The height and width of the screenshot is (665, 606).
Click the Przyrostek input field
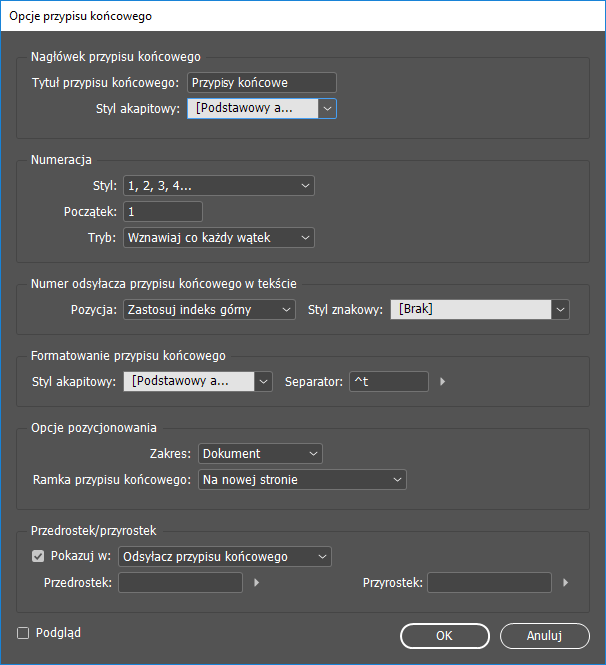(489, 583)
